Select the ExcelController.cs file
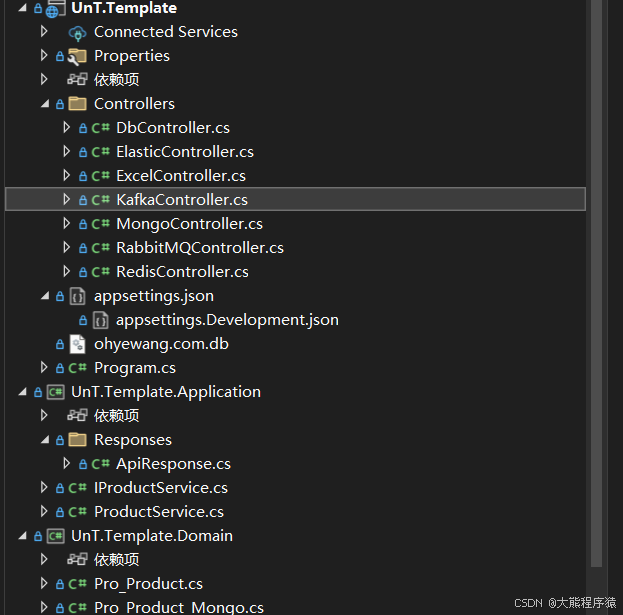 [181, 176]
